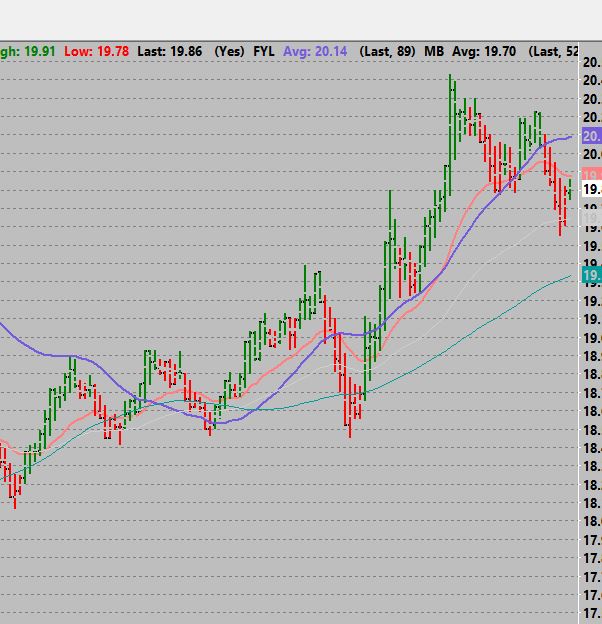Click the (Yes) label in the header
The image size is (602, 624).
(229, 51)
